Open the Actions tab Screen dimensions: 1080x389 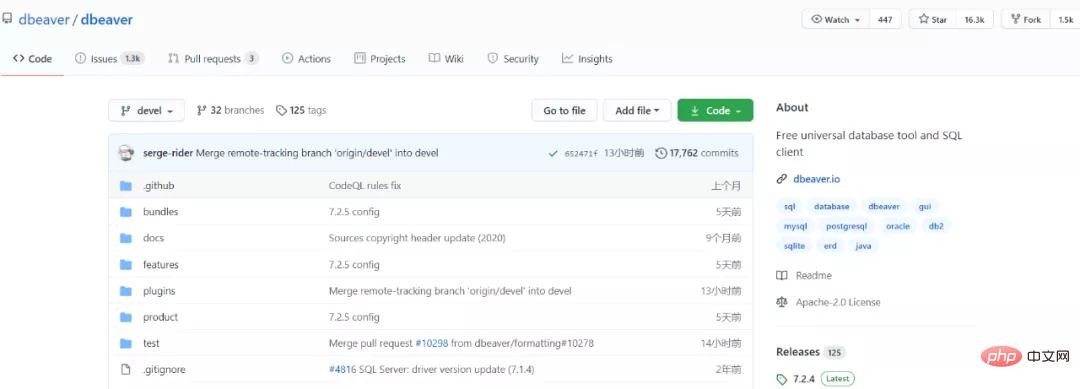coord(307,59)
